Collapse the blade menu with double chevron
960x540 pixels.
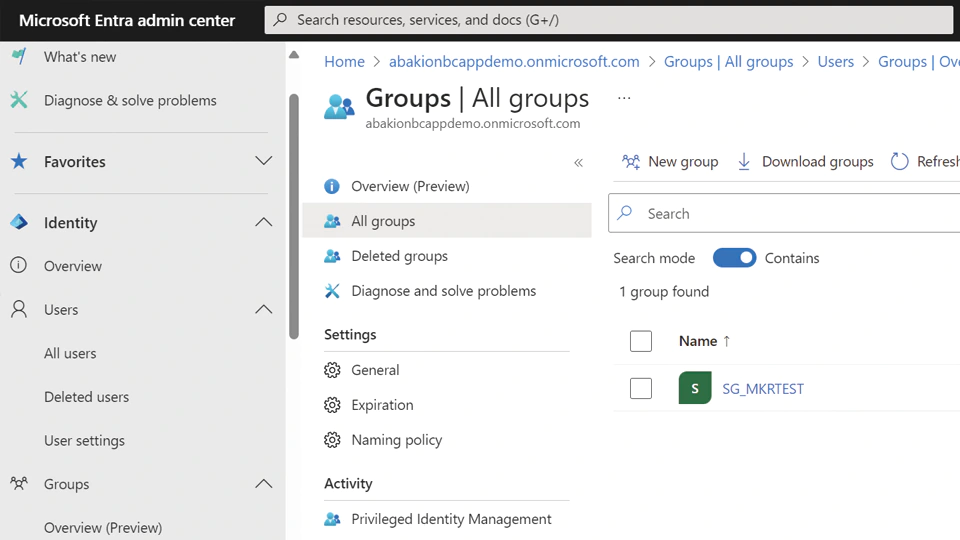[x=579, y=162]
